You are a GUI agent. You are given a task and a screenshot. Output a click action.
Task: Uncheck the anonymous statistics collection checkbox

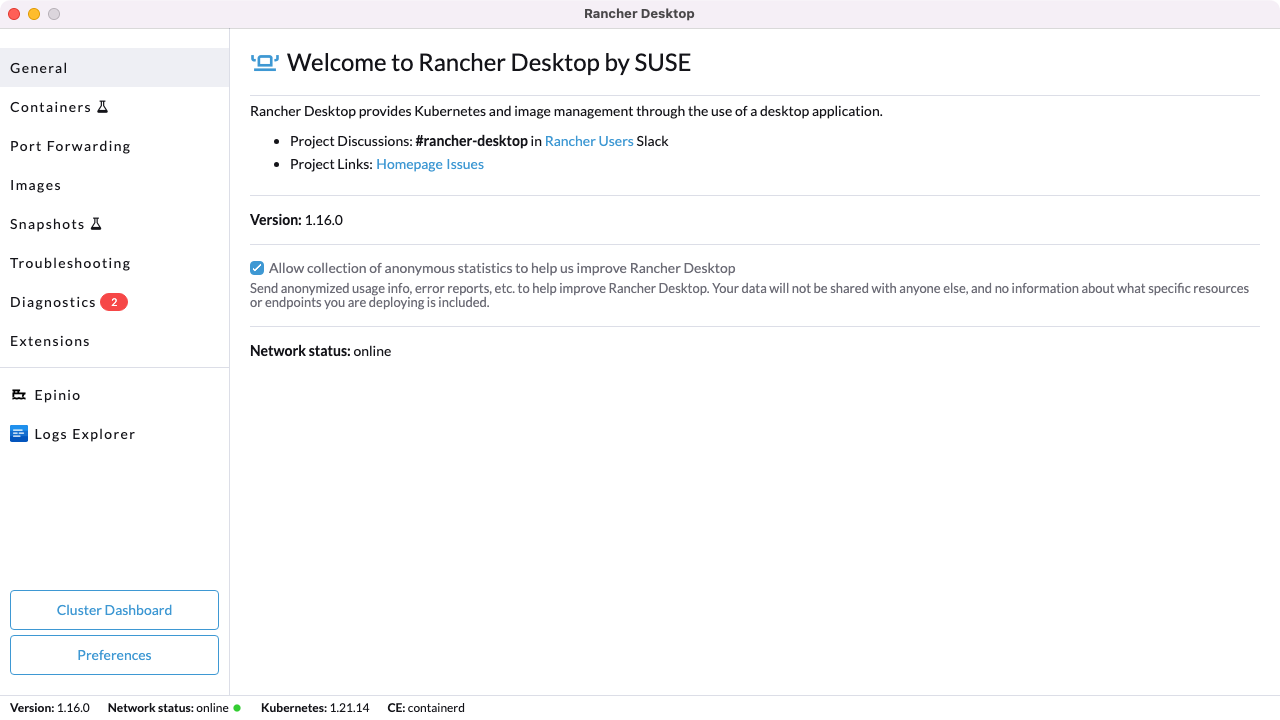pos(257,267)
